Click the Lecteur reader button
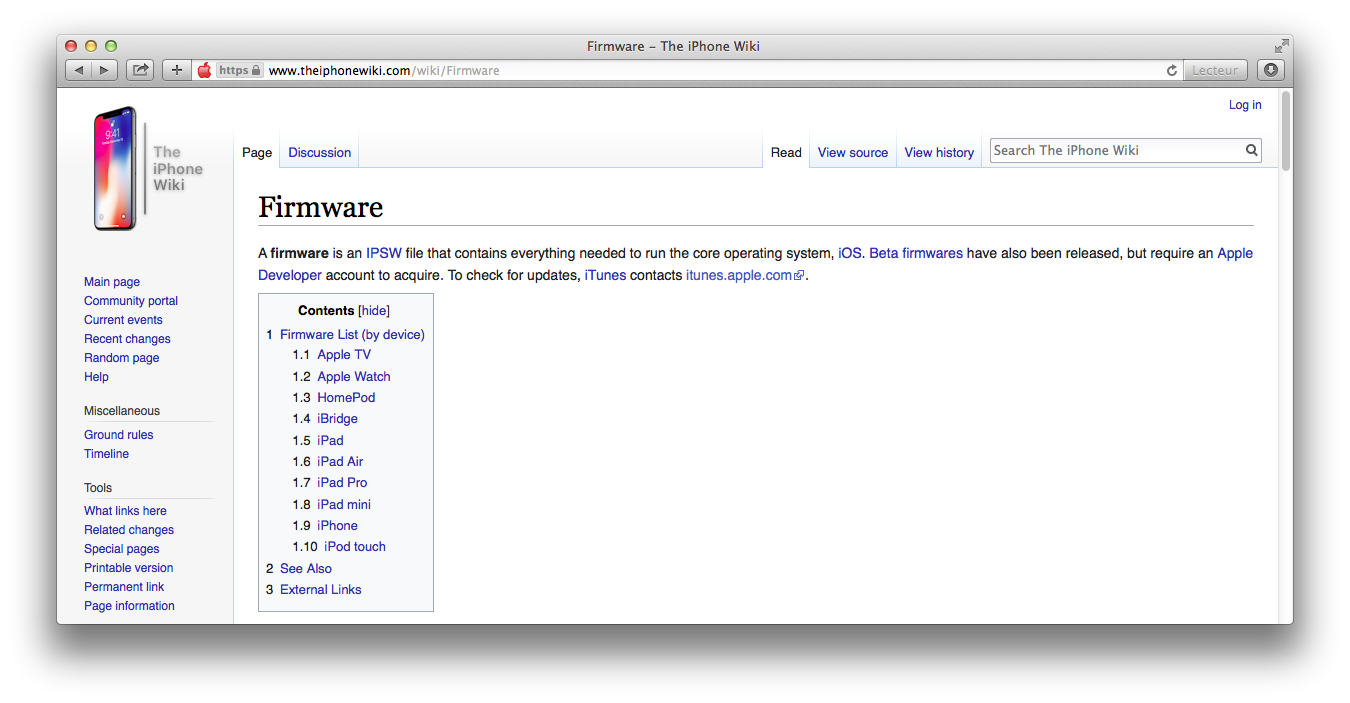This screenshot has height=703, width=1350. coord(1215,70)
